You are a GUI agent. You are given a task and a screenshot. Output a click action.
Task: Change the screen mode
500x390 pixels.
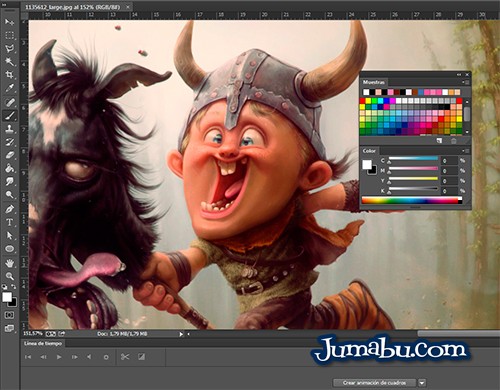[9, 329]
